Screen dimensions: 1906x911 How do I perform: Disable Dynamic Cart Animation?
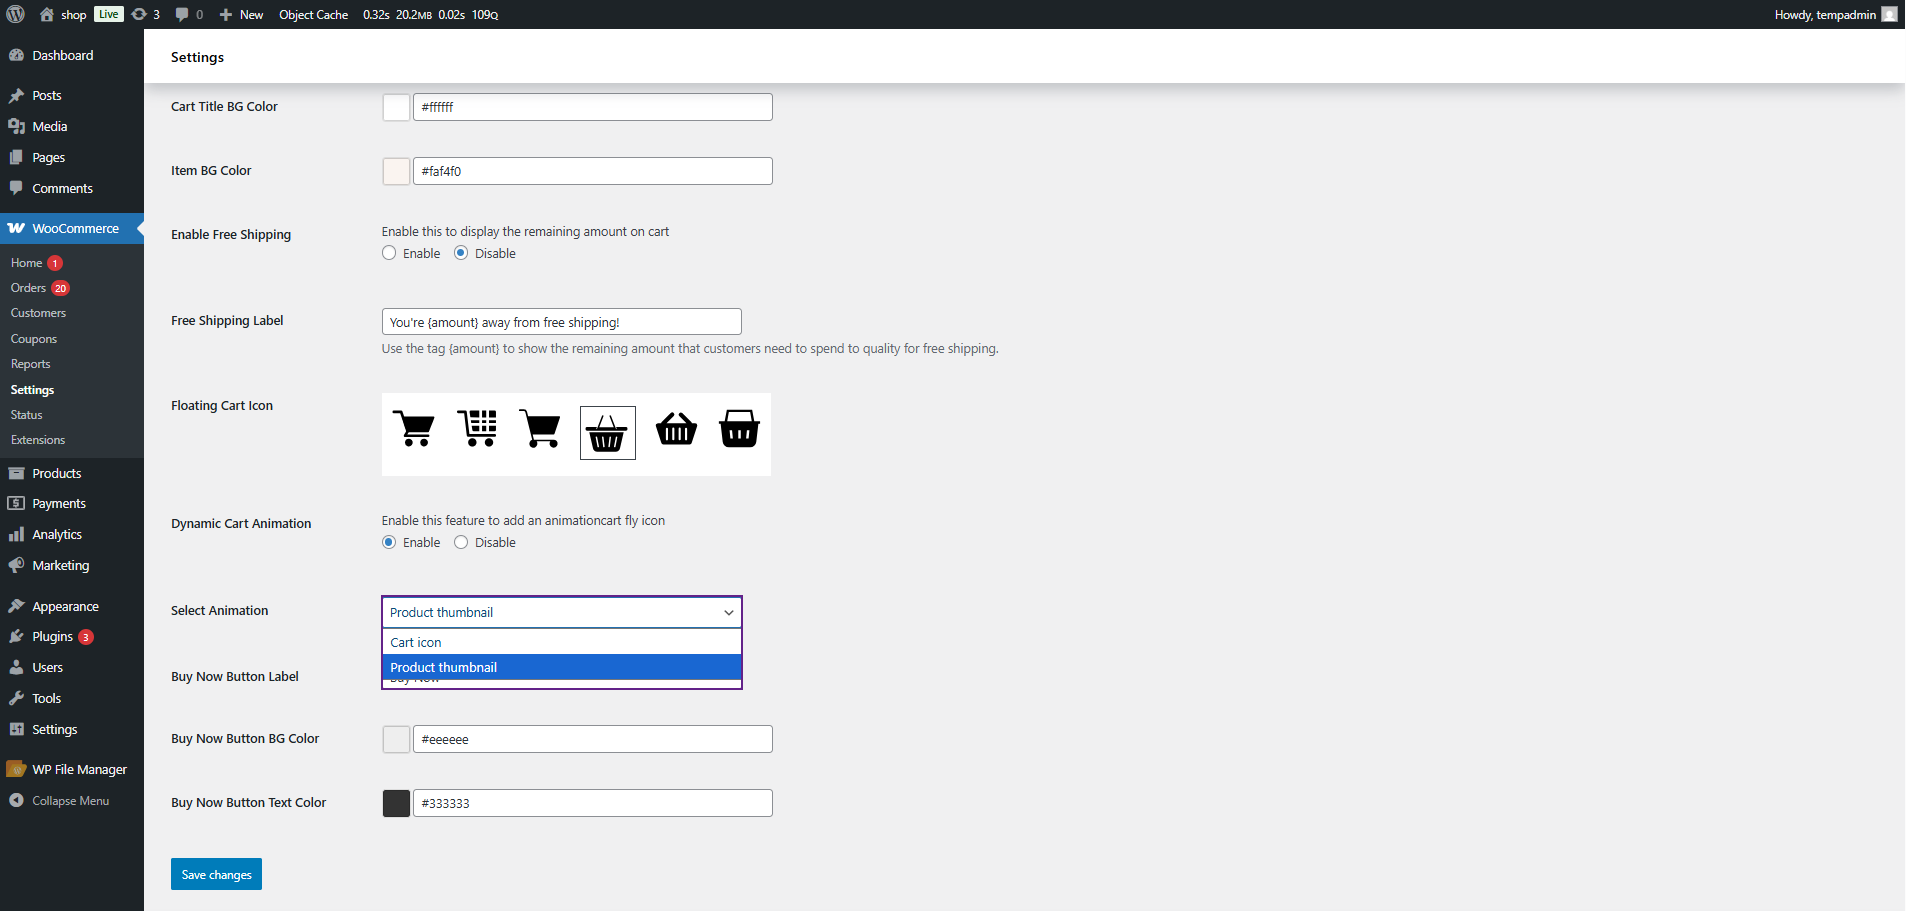tap(461, 542)
